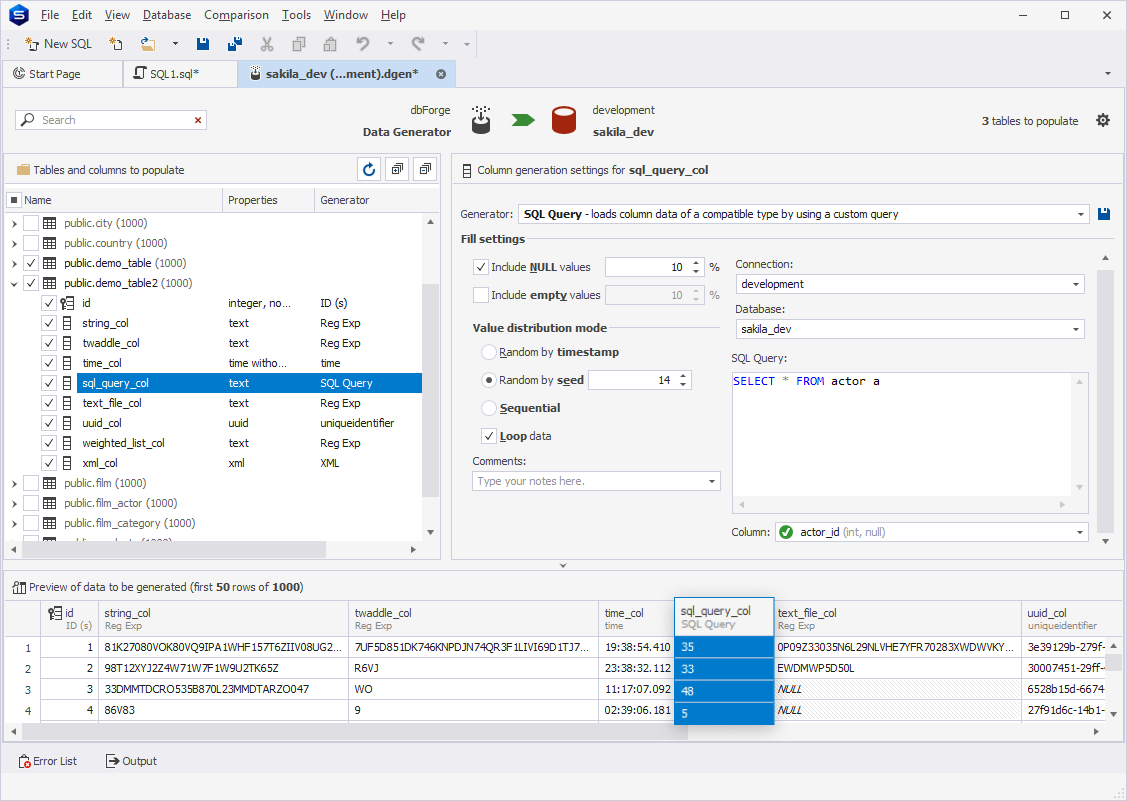Open the Comparison menu
This screenshot has height=801, width=1127.
(236, 14)
